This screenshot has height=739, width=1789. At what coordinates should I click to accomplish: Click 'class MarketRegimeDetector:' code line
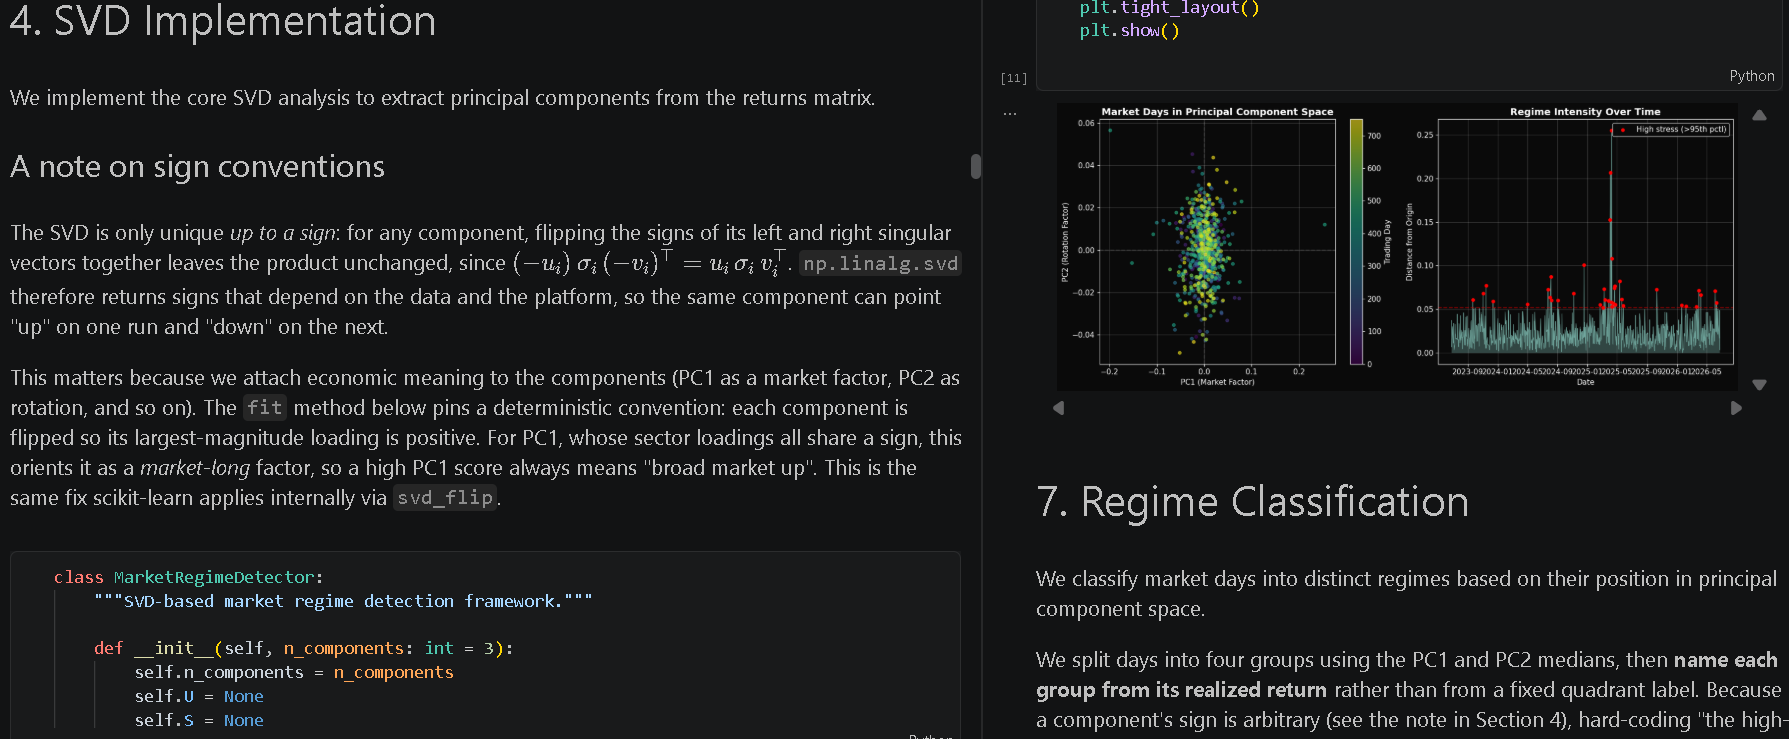(188, 577)
